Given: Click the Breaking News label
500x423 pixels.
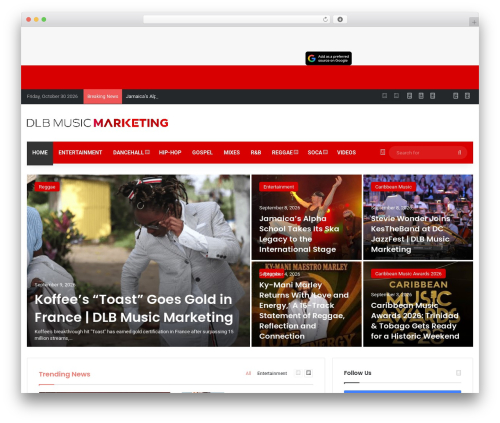Looking at the screenshot, I should [103, 96].
